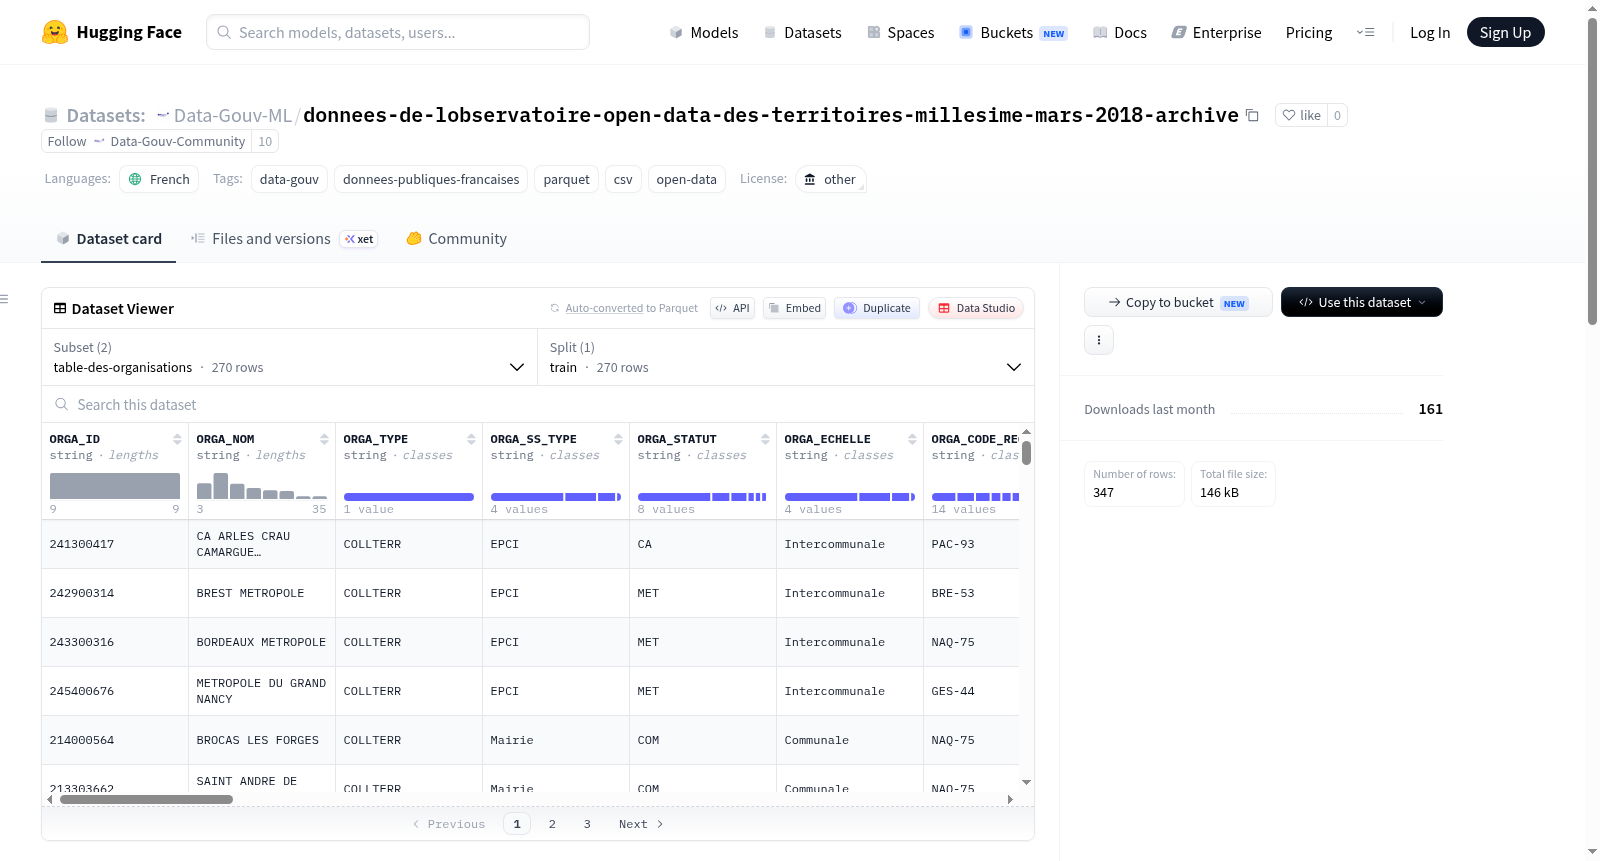Duplicate this dataset
Screen dimensions: 1600x861
(877, 308)
